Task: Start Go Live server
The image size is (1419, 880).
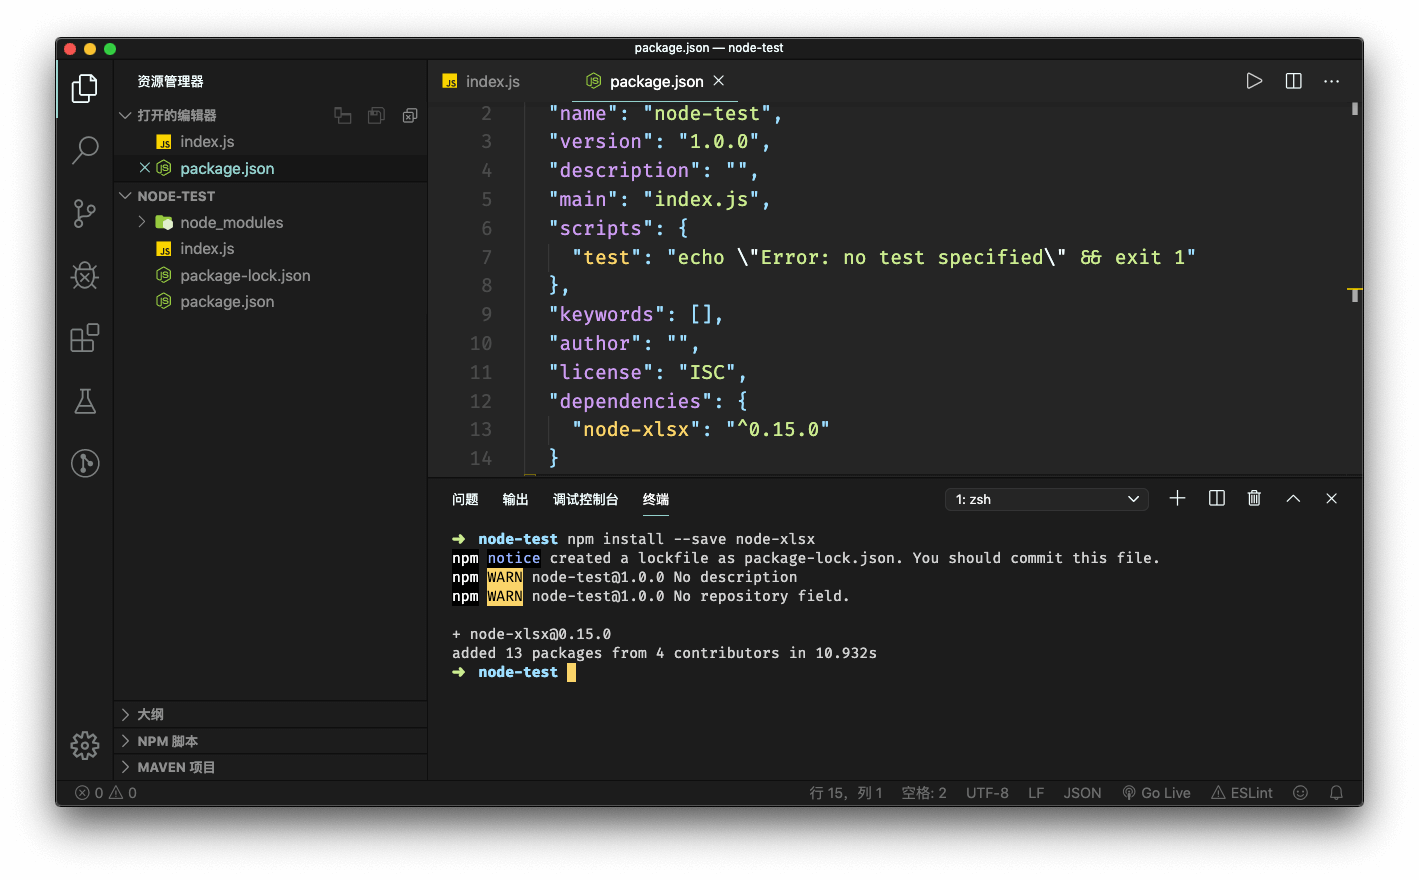Action: (x=1156, y=792)
